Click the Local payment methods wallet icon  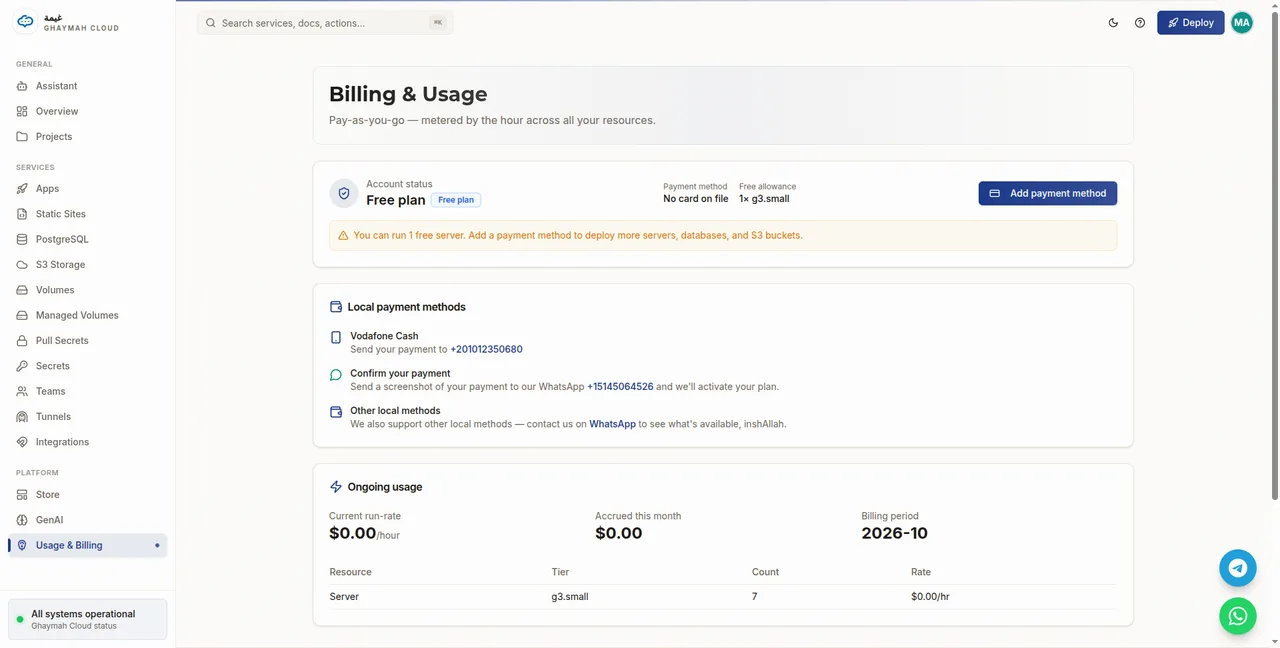click(336, 307)
